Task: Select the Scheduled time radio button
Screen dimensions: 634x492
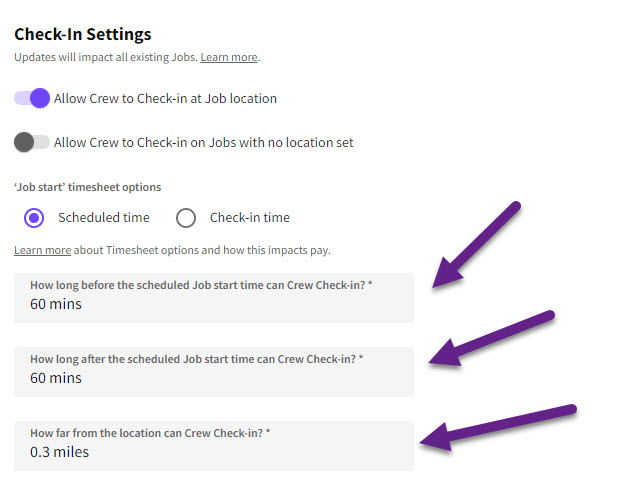Action: [x=34, y=217]
